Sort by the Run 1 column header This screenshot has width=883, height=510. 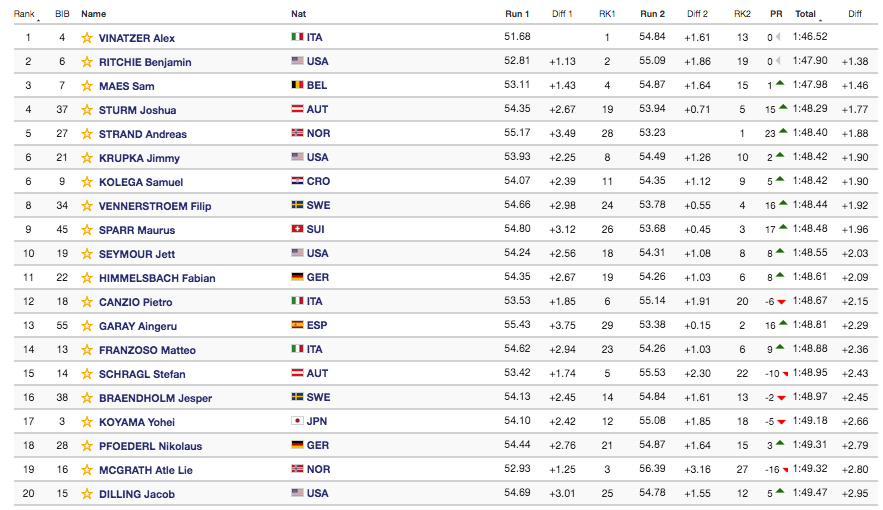(x=517, y=14)
